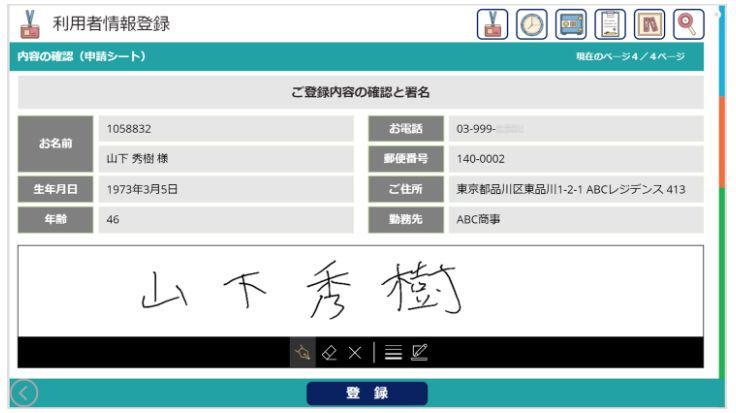Select the pen drawing tool in the signature bar
Viewport: 736px width, 413px height.
tap(303, 352)
